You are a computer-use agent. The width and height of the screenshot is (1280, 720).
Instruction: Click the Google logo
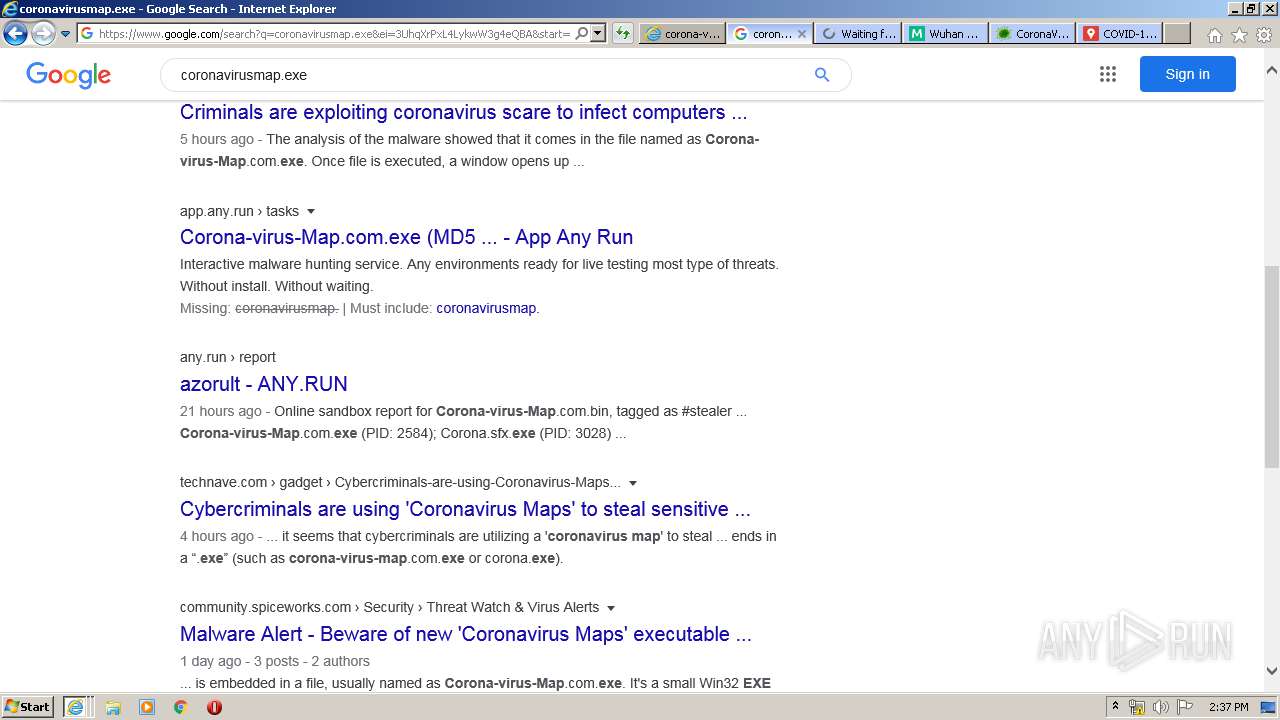coord(68,75)
